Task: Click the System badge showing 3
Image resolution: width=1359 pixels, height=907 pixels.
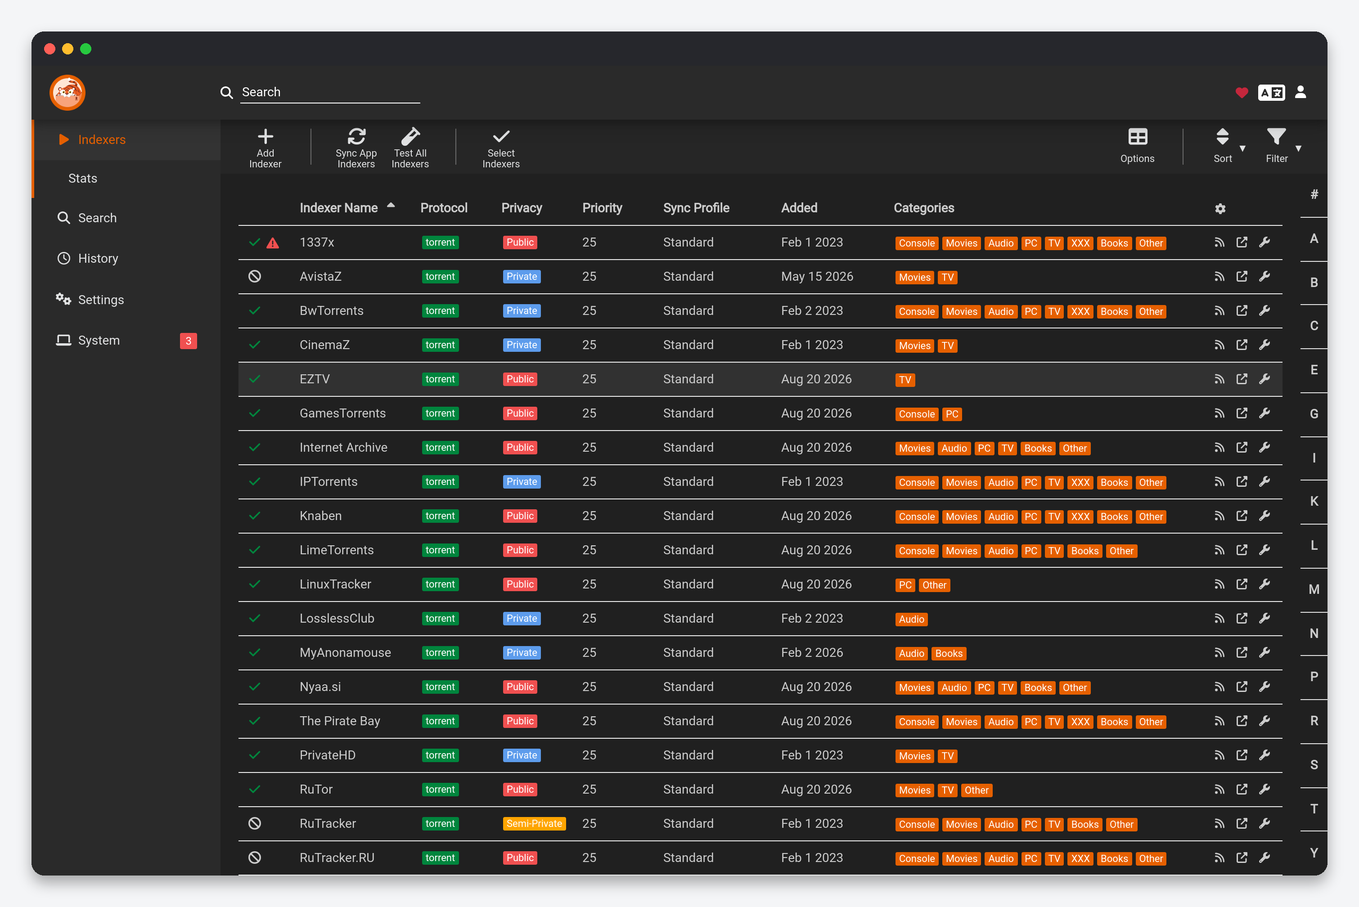Action: pyautogui.click(x=188, y=341)
